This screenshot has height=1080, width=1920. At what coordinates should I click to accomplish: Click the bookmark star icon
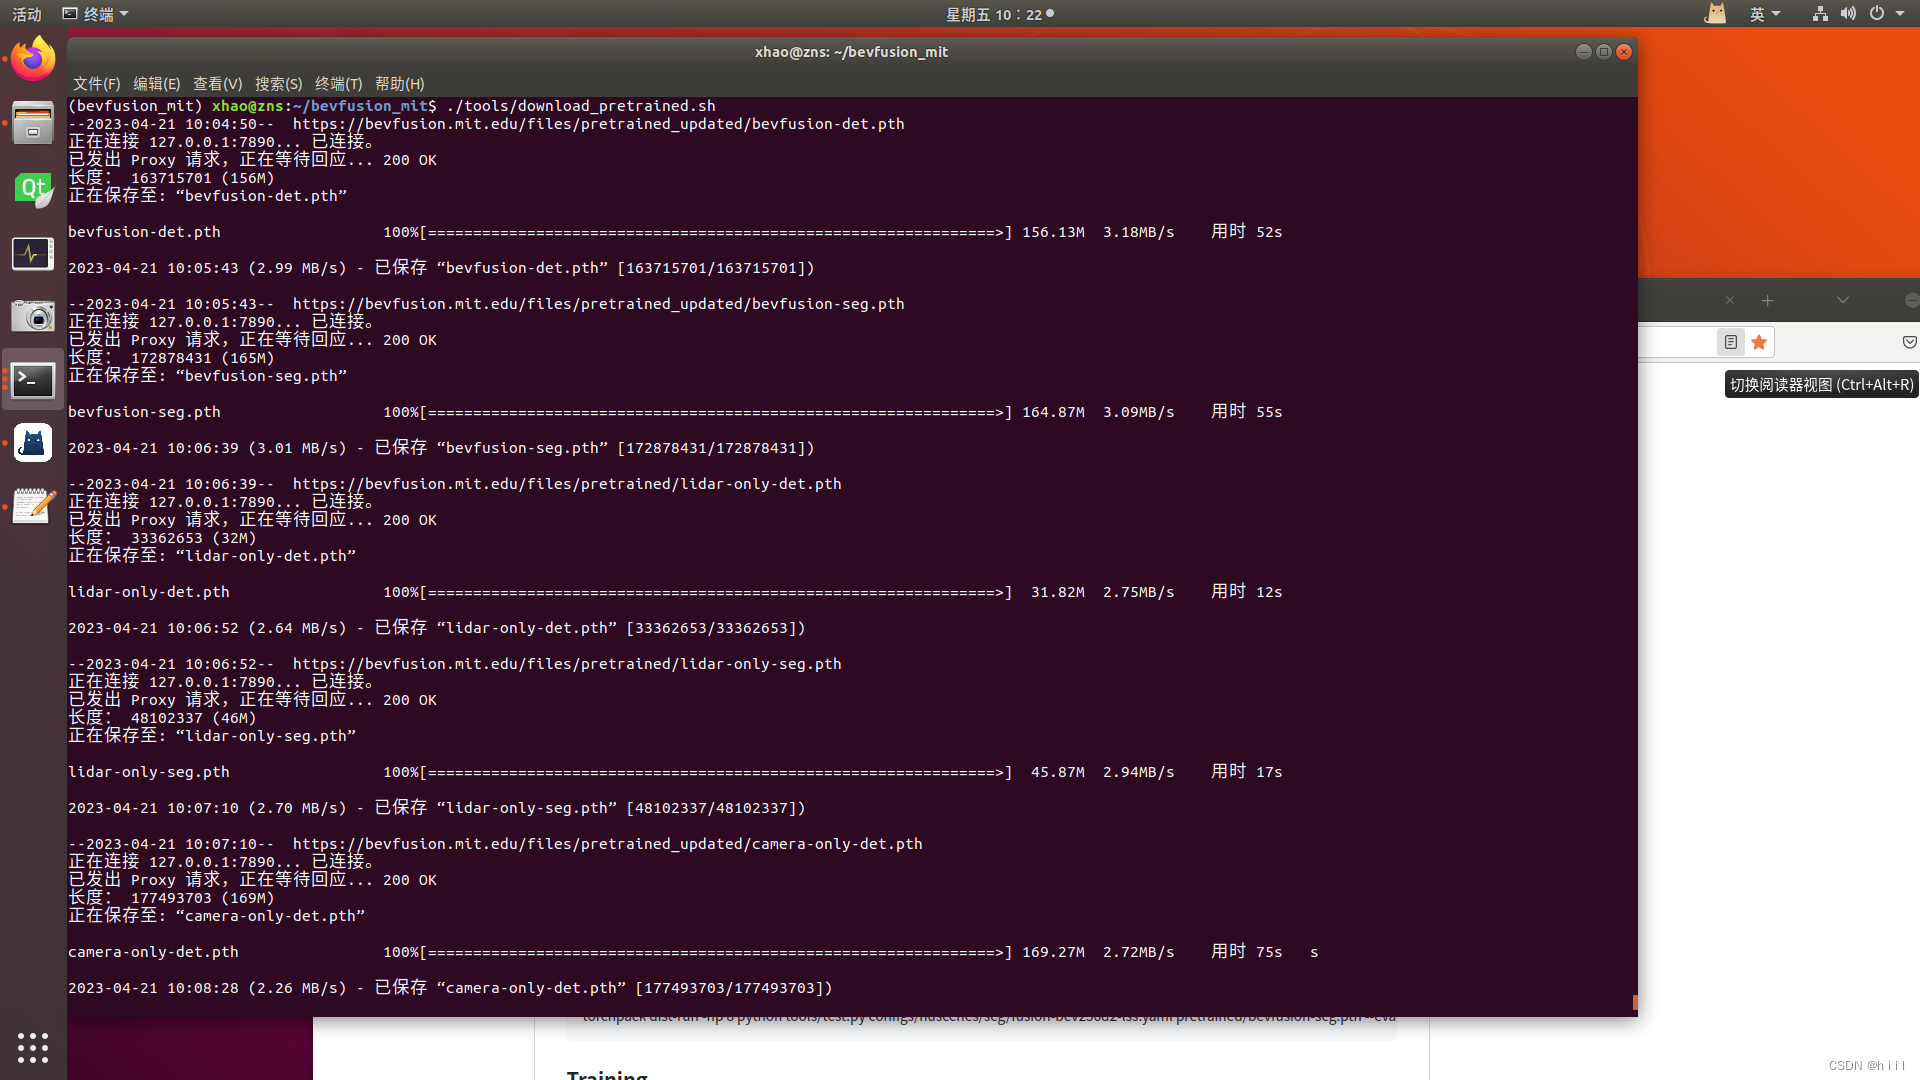click(1759, 343)
